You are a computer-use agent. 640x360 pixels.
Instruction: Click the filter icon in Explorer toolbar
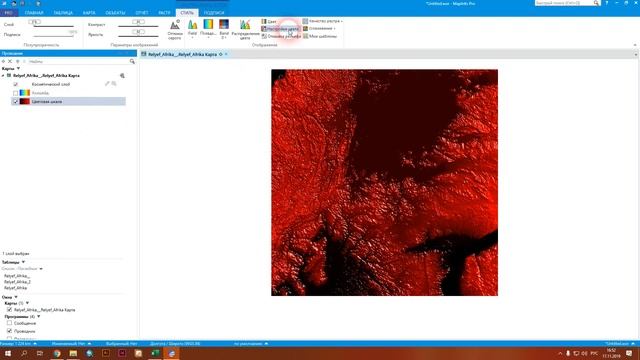point(17,61)
